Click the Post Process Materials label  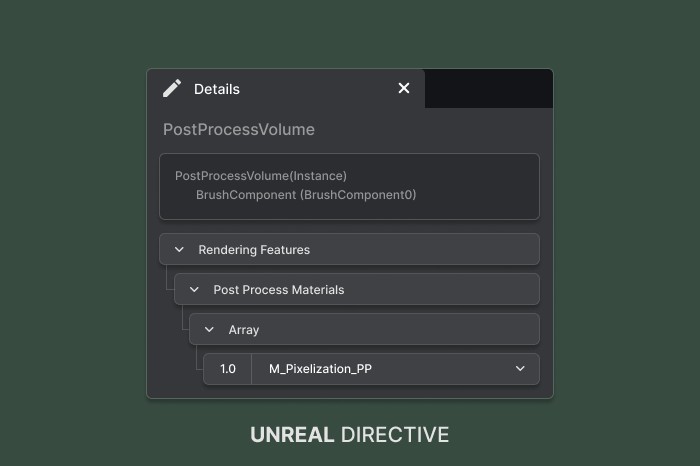[279, 290]
